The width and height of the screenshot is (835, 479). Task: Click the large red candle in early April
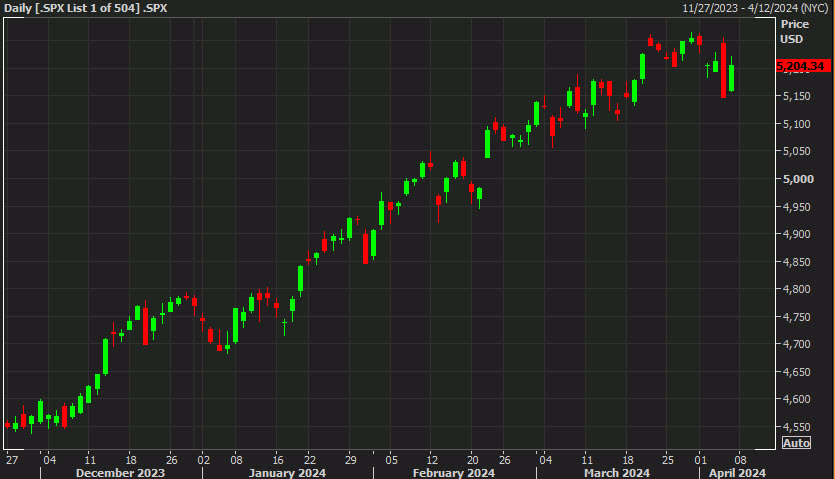pos(723,70)
